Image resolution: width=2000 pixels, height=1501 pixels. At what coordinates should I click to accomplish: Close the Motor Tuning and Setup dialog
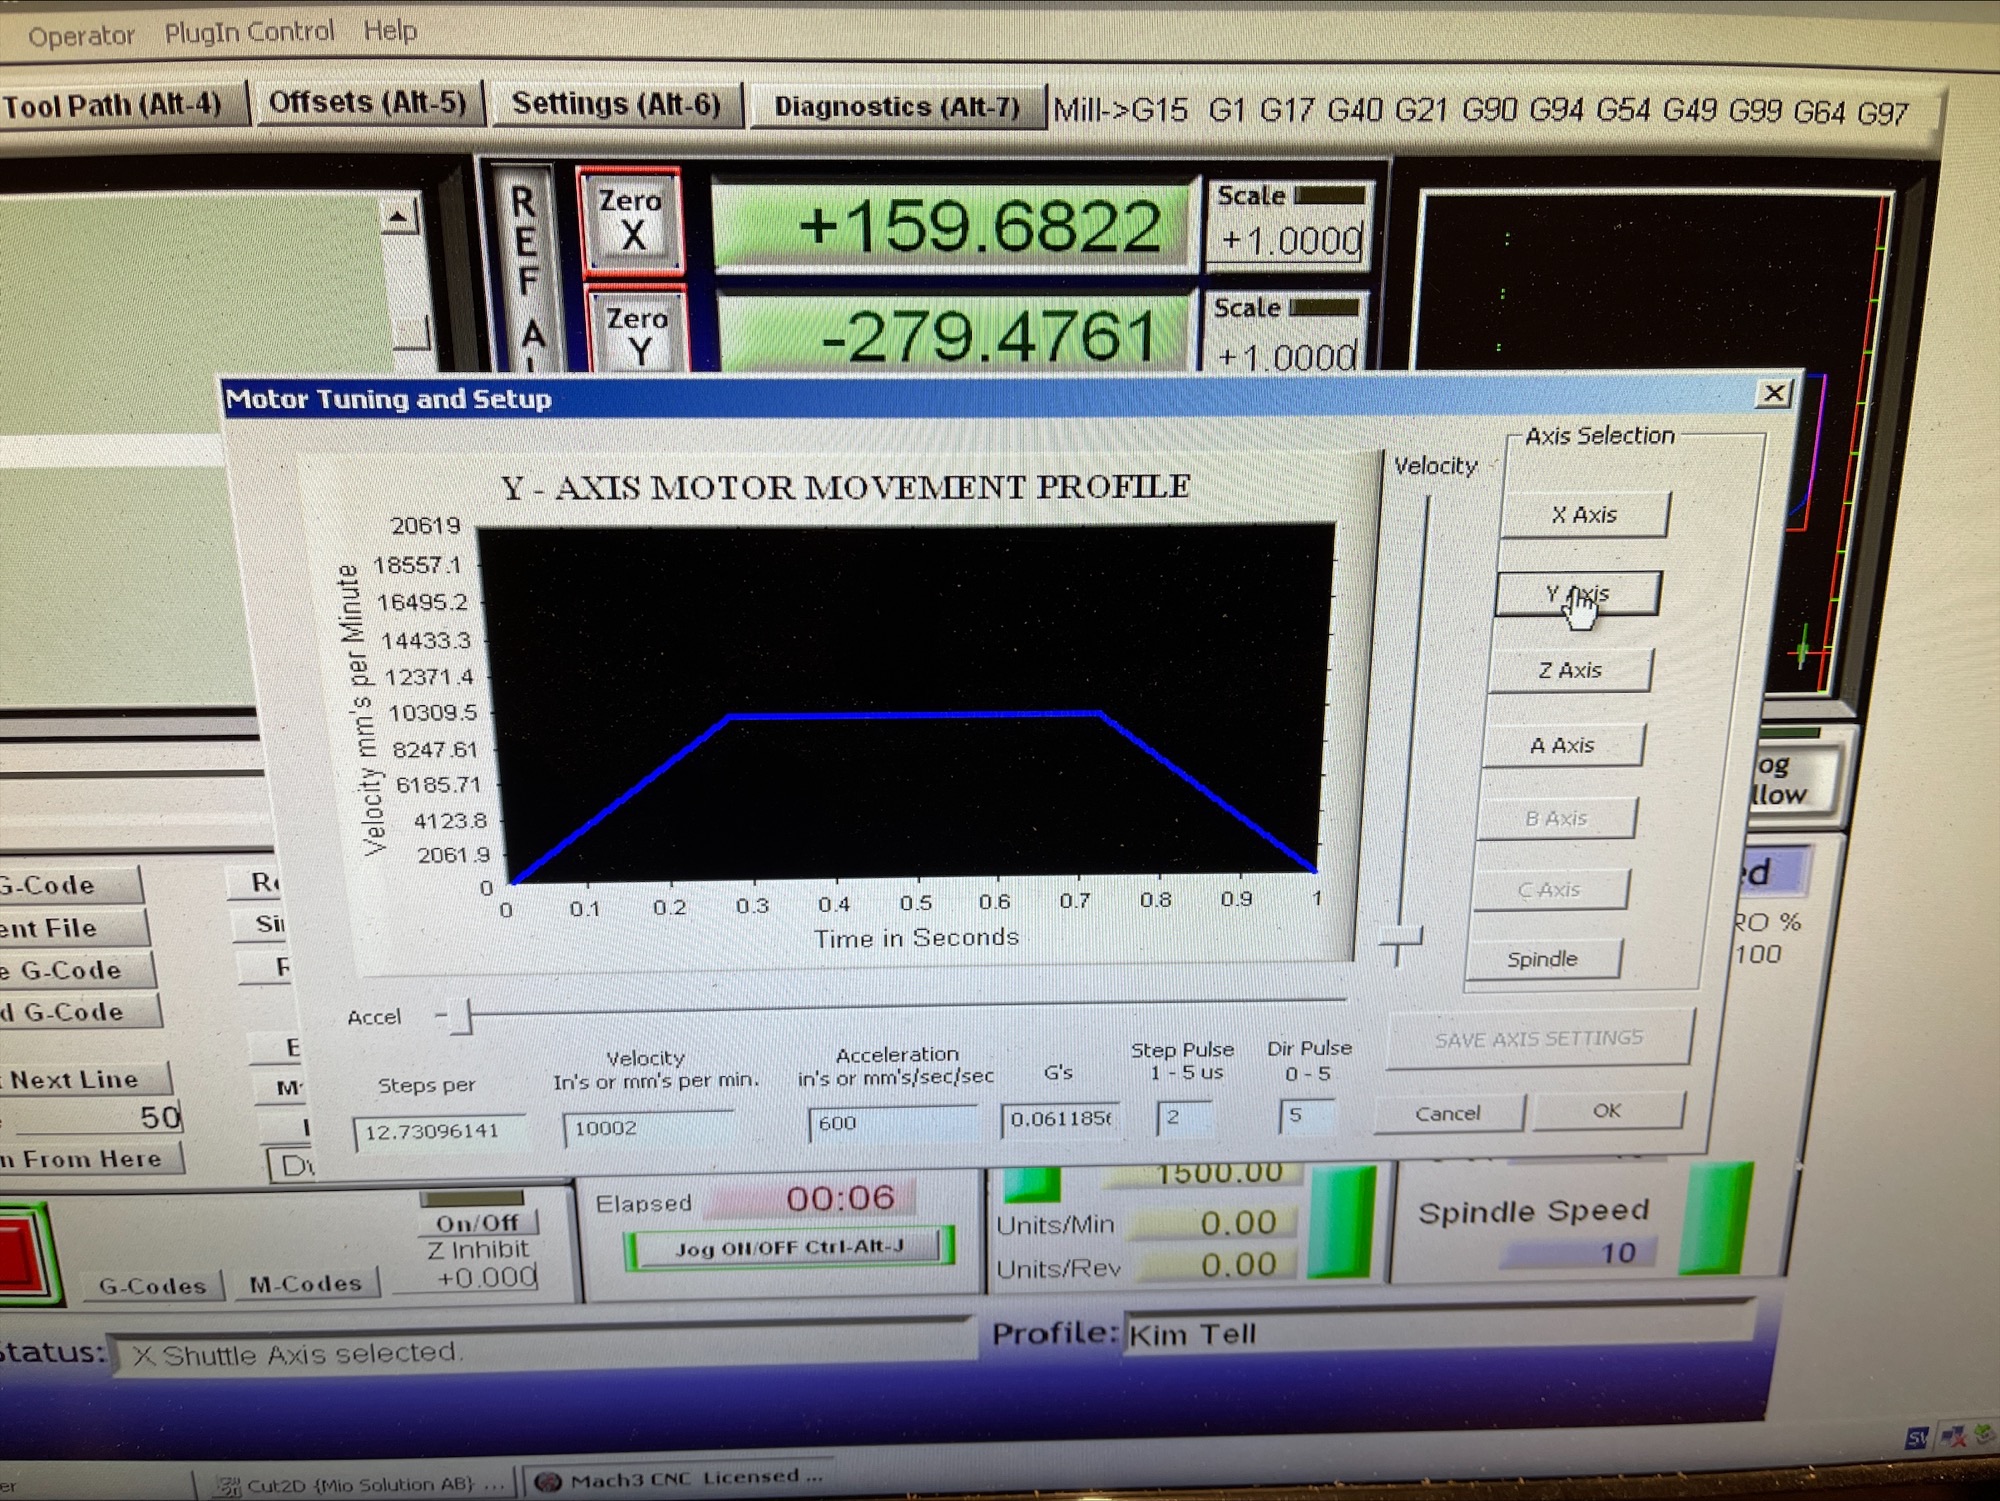coord(1773,393)
